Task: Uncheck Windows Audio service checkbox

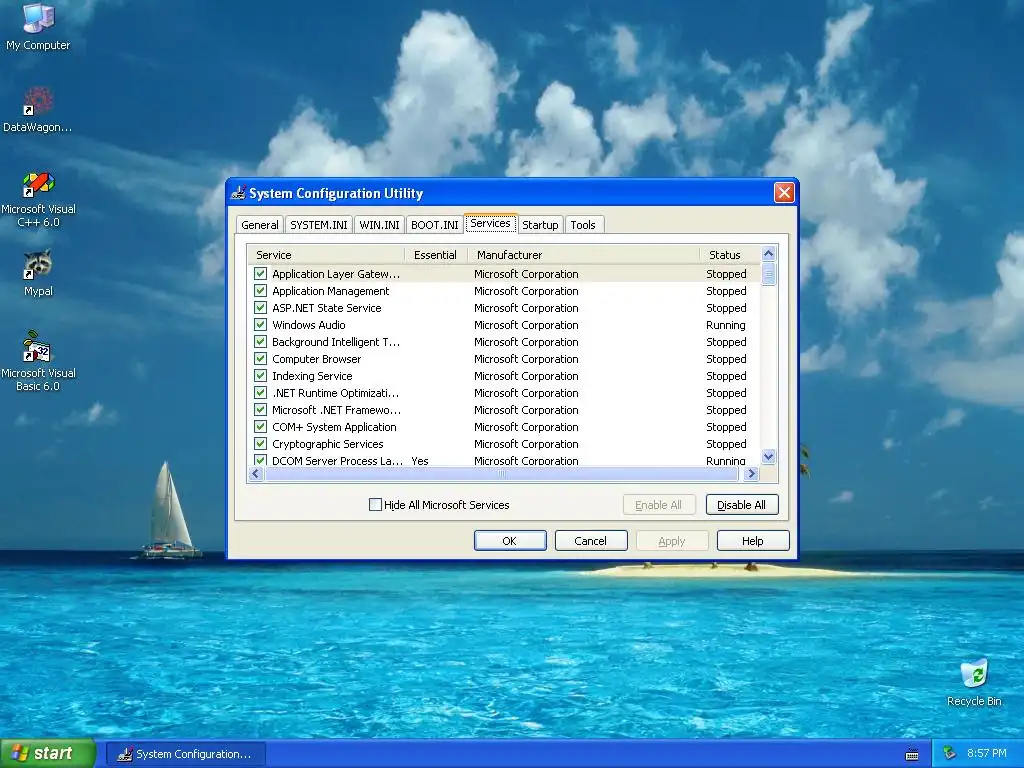Action: (261, 325)
